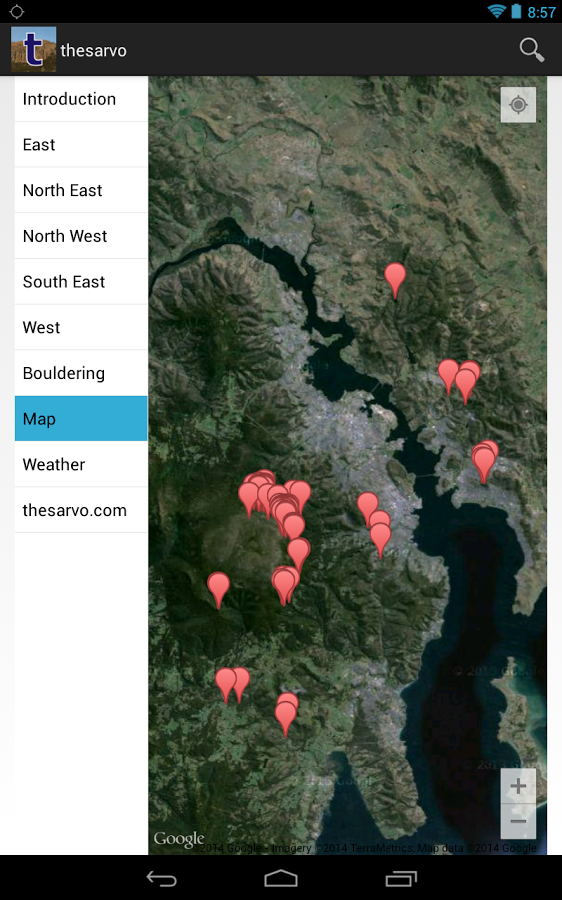Tap the Android back navigation icon

pyautogui.click(x=161, y=878)
